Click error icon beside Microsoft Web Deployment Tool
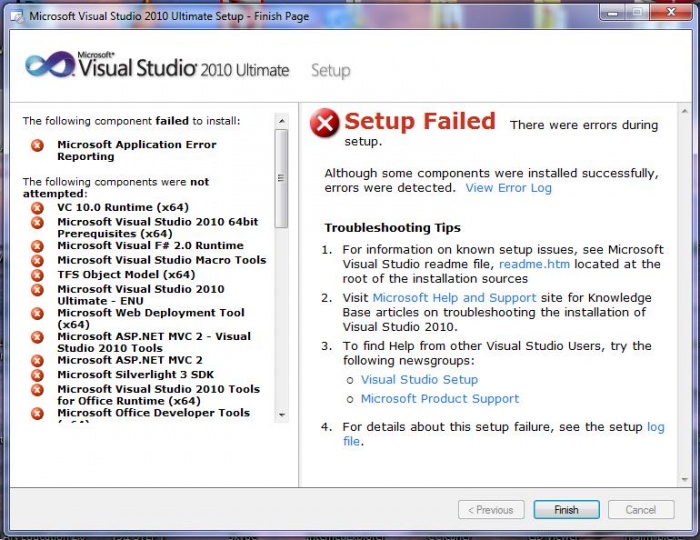Screen dimensions: 700x540 point(38,313)
